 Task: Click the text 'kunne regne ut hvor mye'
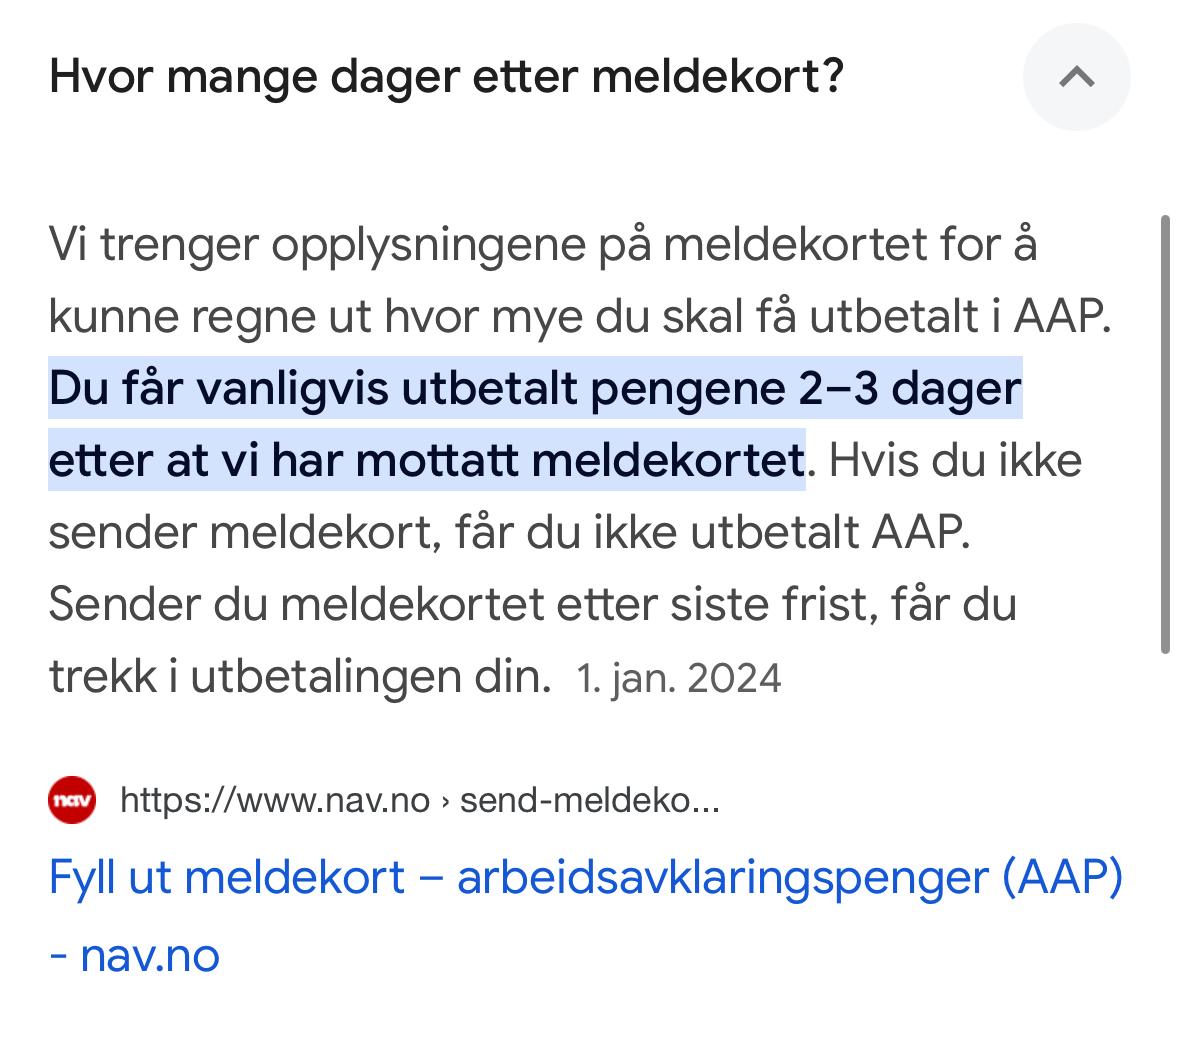(316, 317)
